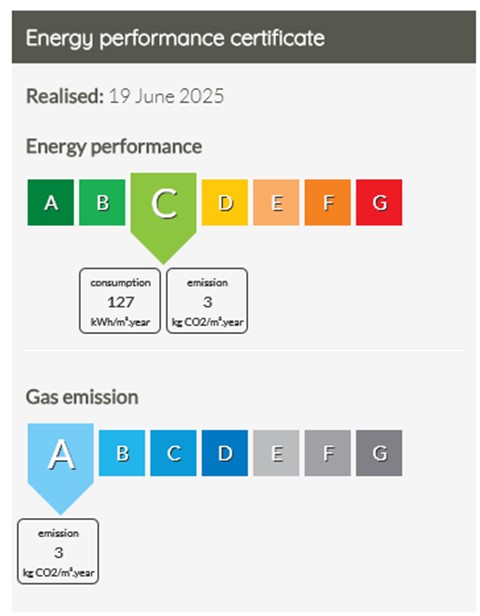Select the blue B gas emission box
This screenshot has width=480, height=616.
pos(122,453)
